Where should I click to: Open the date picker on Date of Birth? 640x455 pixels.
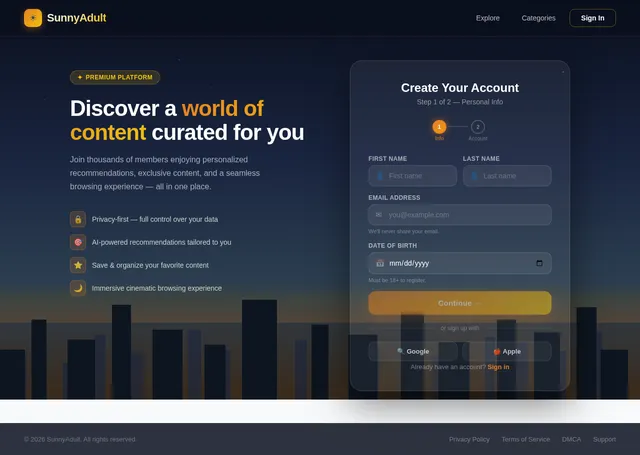pos(539,263)
